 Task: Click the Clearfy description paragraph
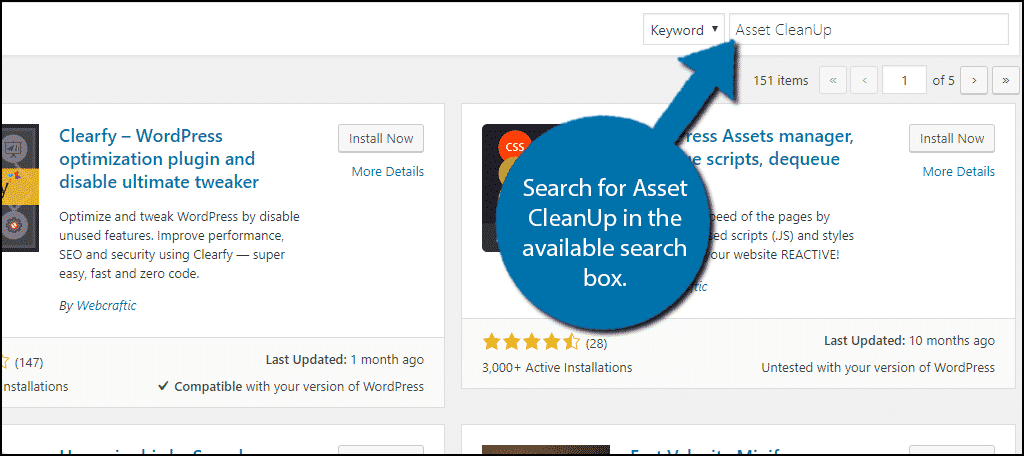click(x=179, y=245)
